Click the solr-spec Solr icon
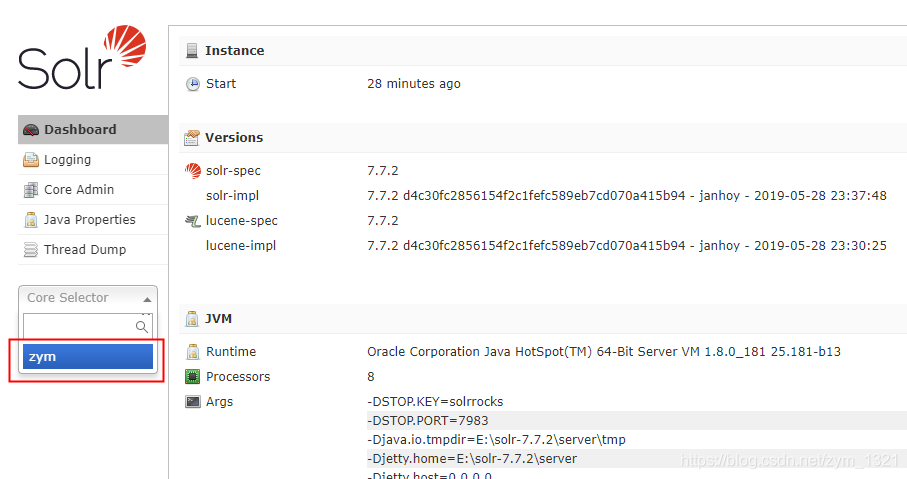 tap(193, 171)
